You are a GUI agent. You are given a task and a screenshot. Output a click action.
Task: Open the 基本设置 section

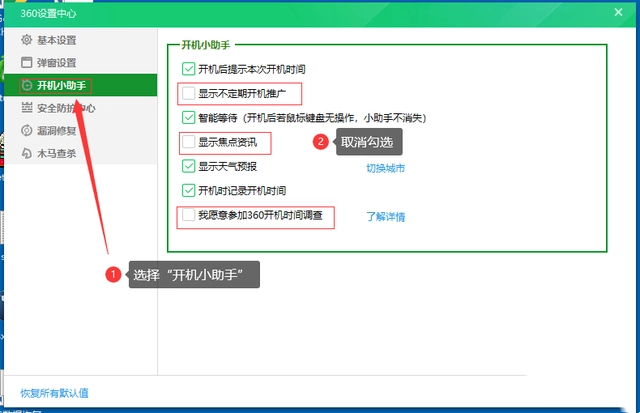pyautogui.click(x=80, y=40)
